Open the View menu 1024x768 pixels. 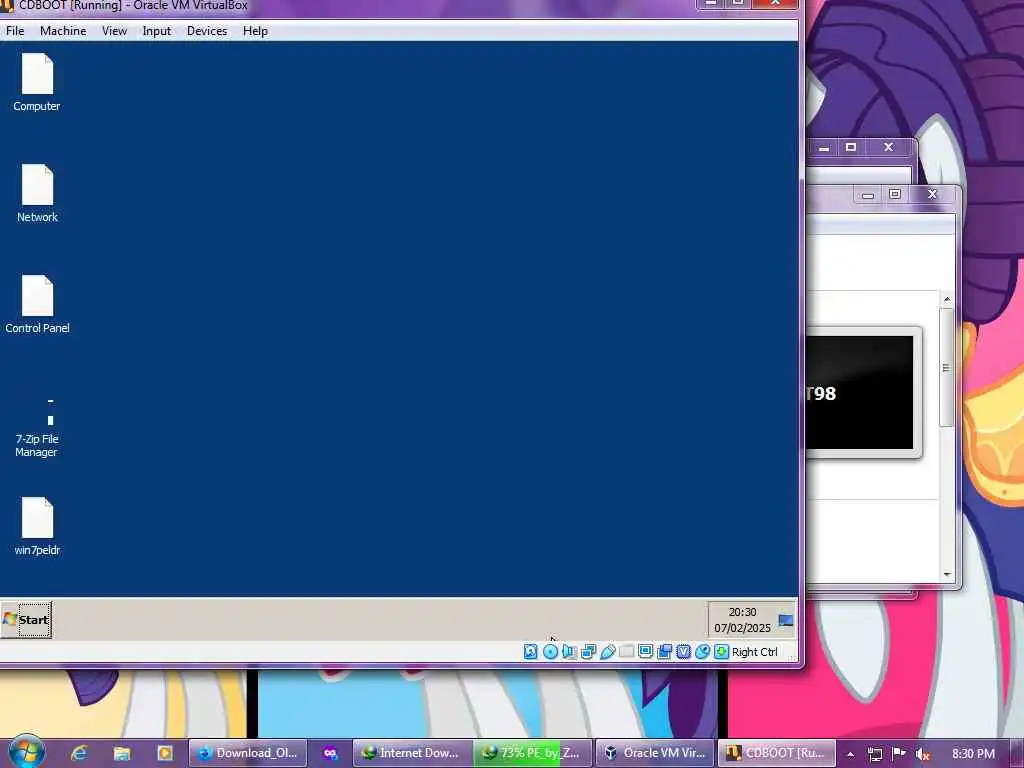114,31
